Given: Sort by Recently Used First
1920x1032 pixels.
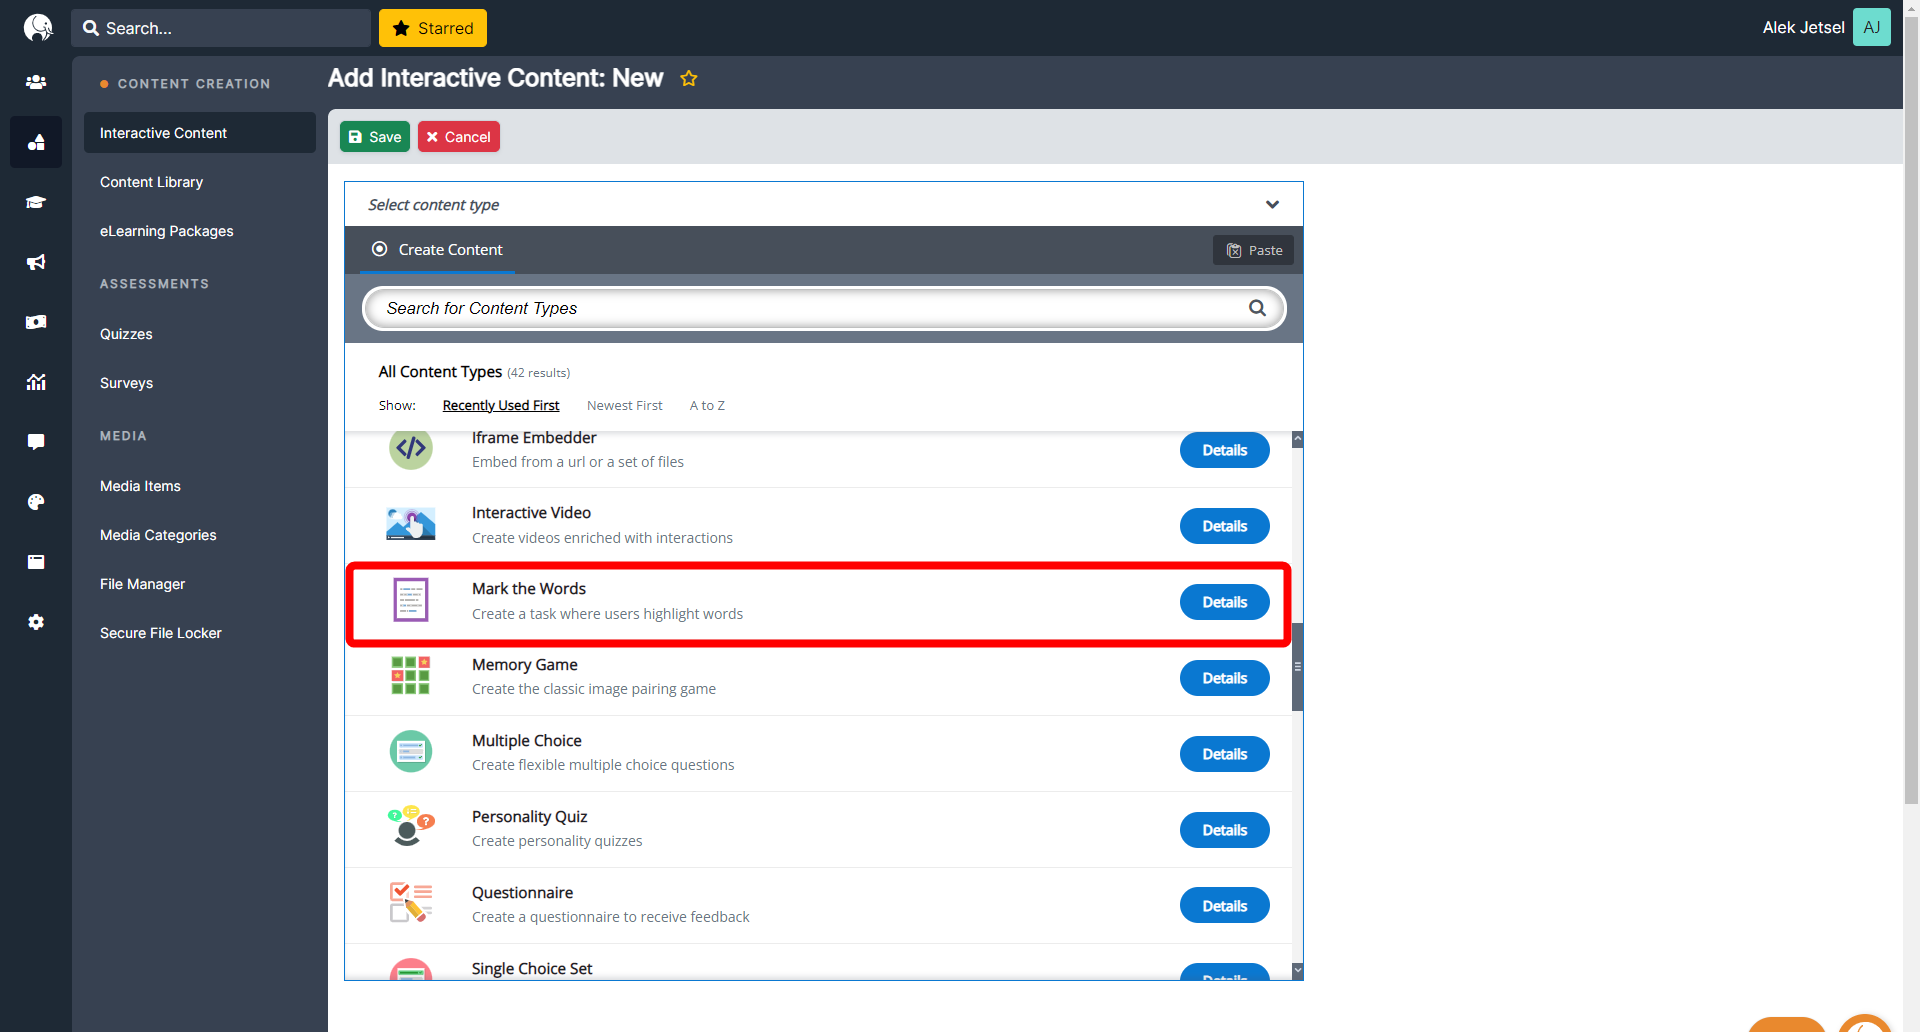Looking at the screenshot, I should pos(501,405).
